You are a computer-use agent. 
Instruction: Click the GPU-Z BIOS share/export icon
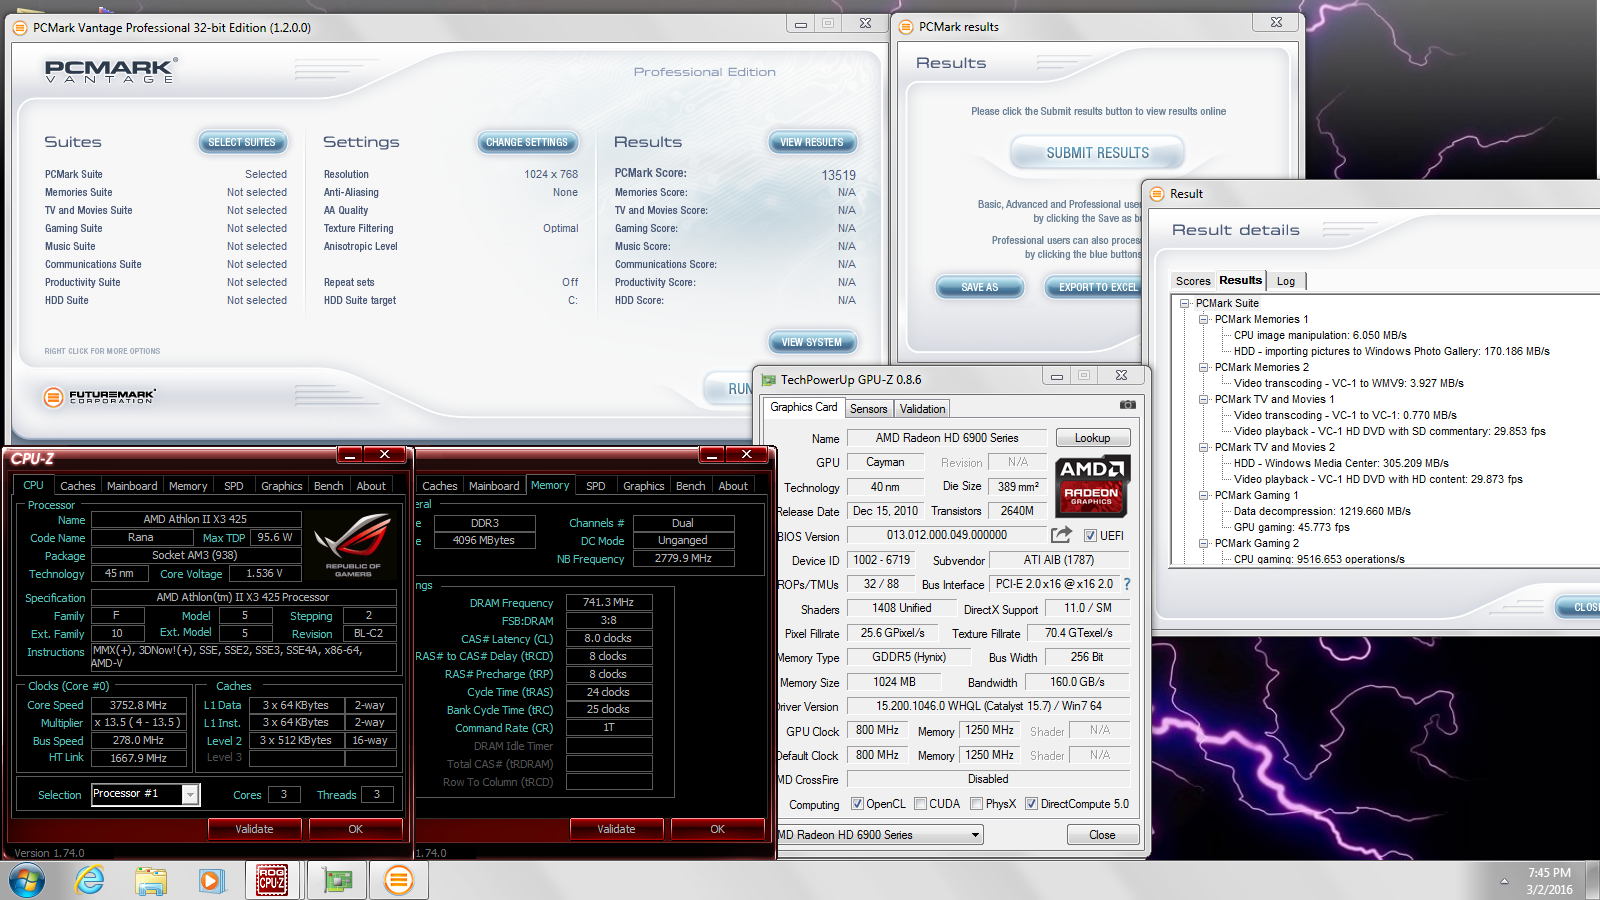(x=1061, y=535)
